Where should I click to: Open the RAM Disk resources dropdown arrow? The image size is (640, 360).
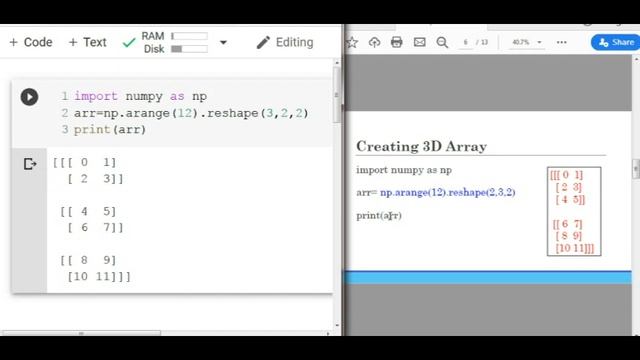(x=223, y=42)
